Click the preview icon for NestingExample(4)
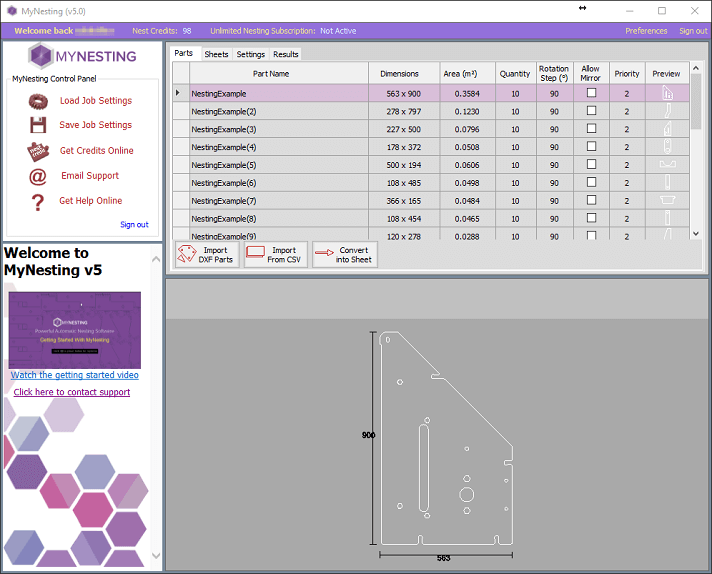Image resolution: width=712 pixels, height=574 pixels. tap(667, 147)
